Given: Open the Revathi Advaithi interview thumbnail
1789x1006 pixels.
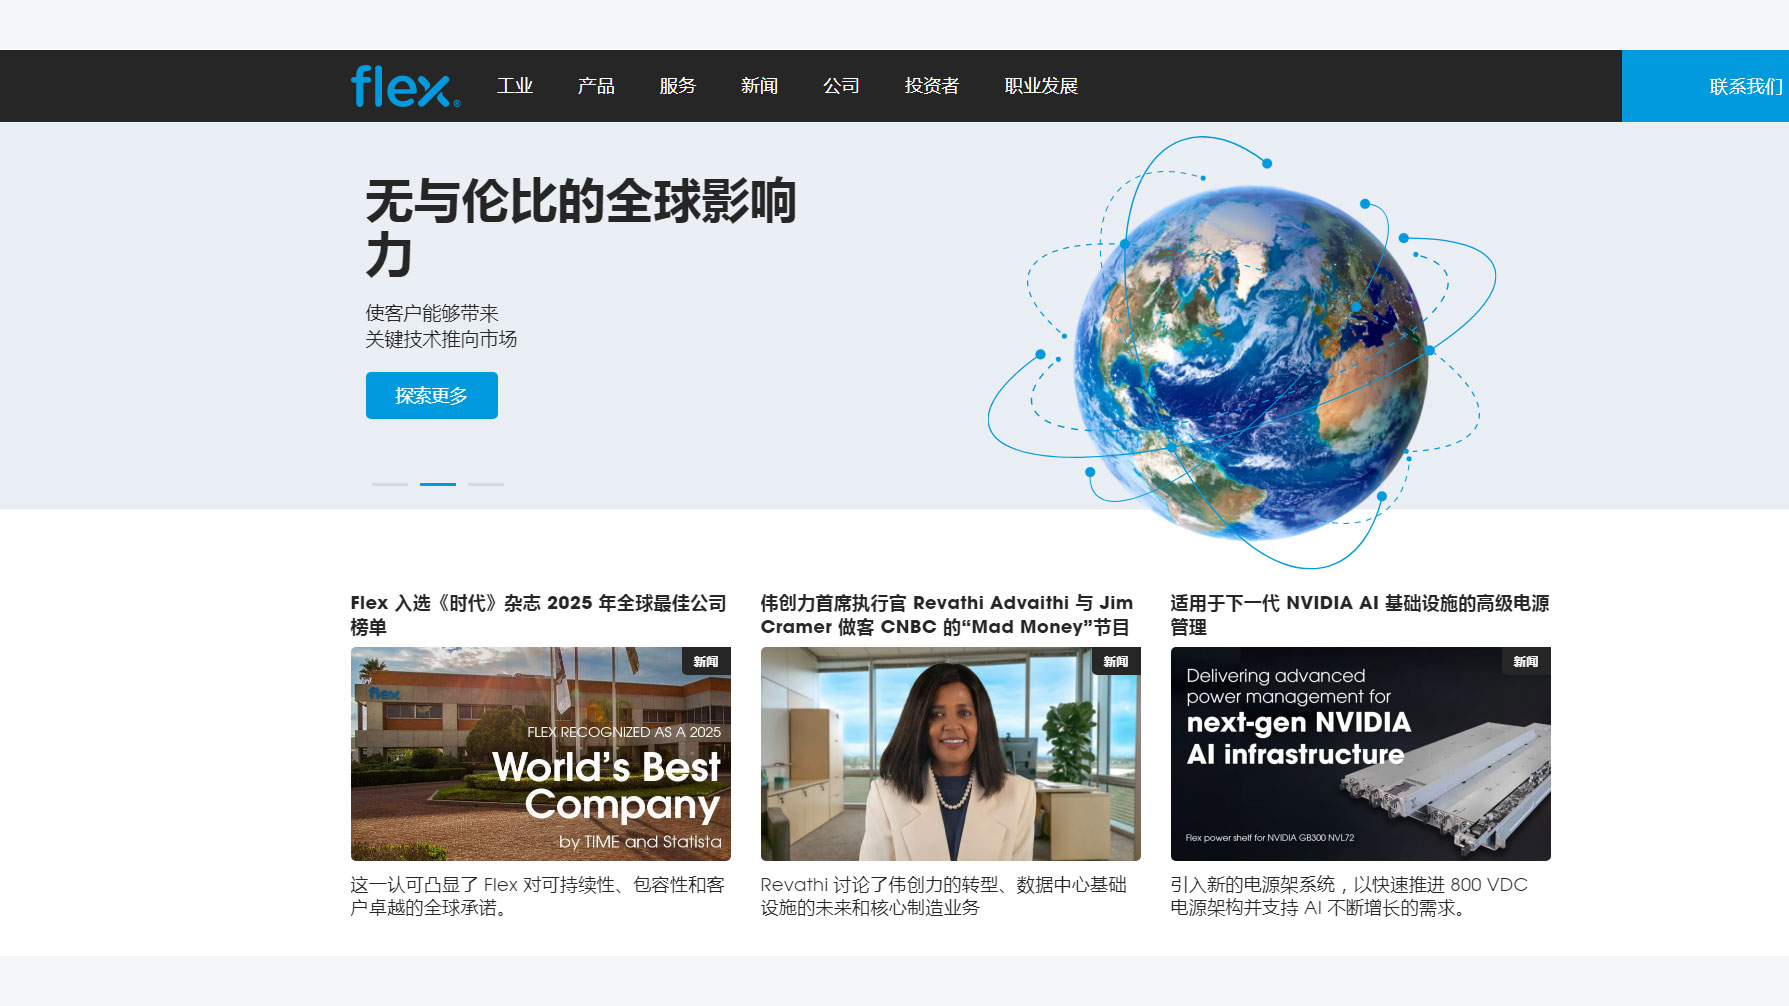Looking at the screenshot, I should pyautogui.click(x=950, y=754).
